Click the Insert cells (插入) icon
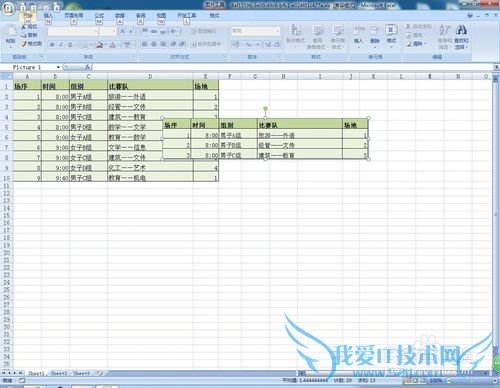The height and width of the screenshot is (388, 500). [358, 31]
